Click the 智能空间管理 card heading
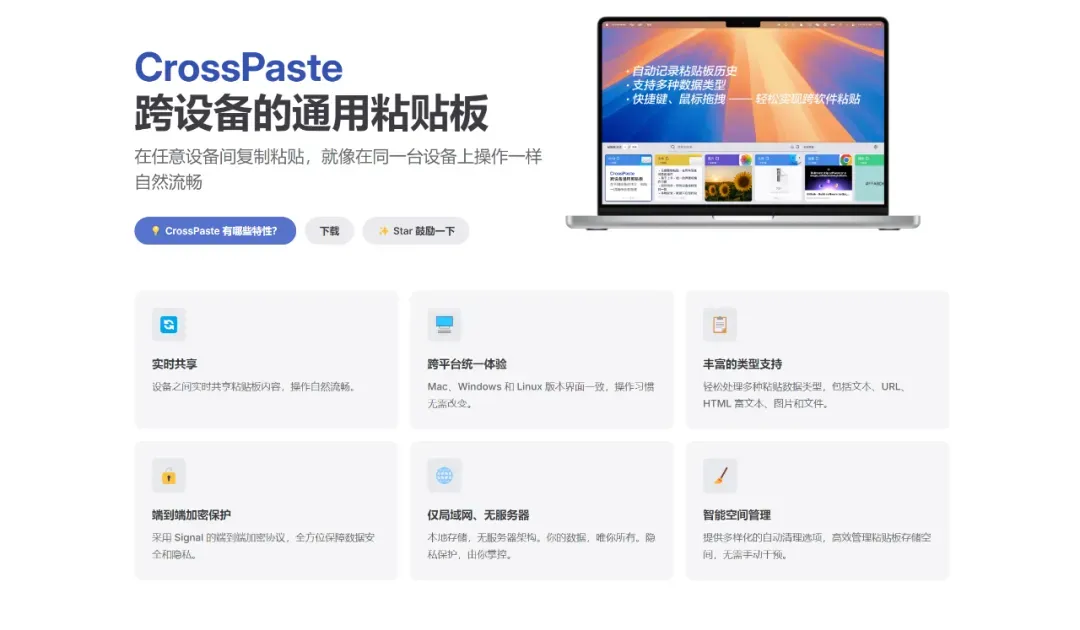The width and height of the screenshot is (1080, 630). click(x=737, y=515)
